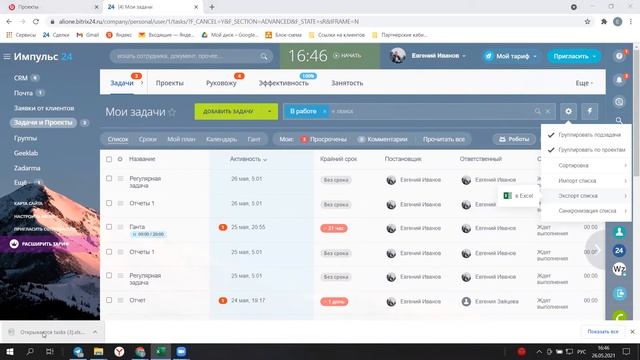The image size is (640, 360).
Task: Toggle Группировать по проектам option
Action: (586, 150)
